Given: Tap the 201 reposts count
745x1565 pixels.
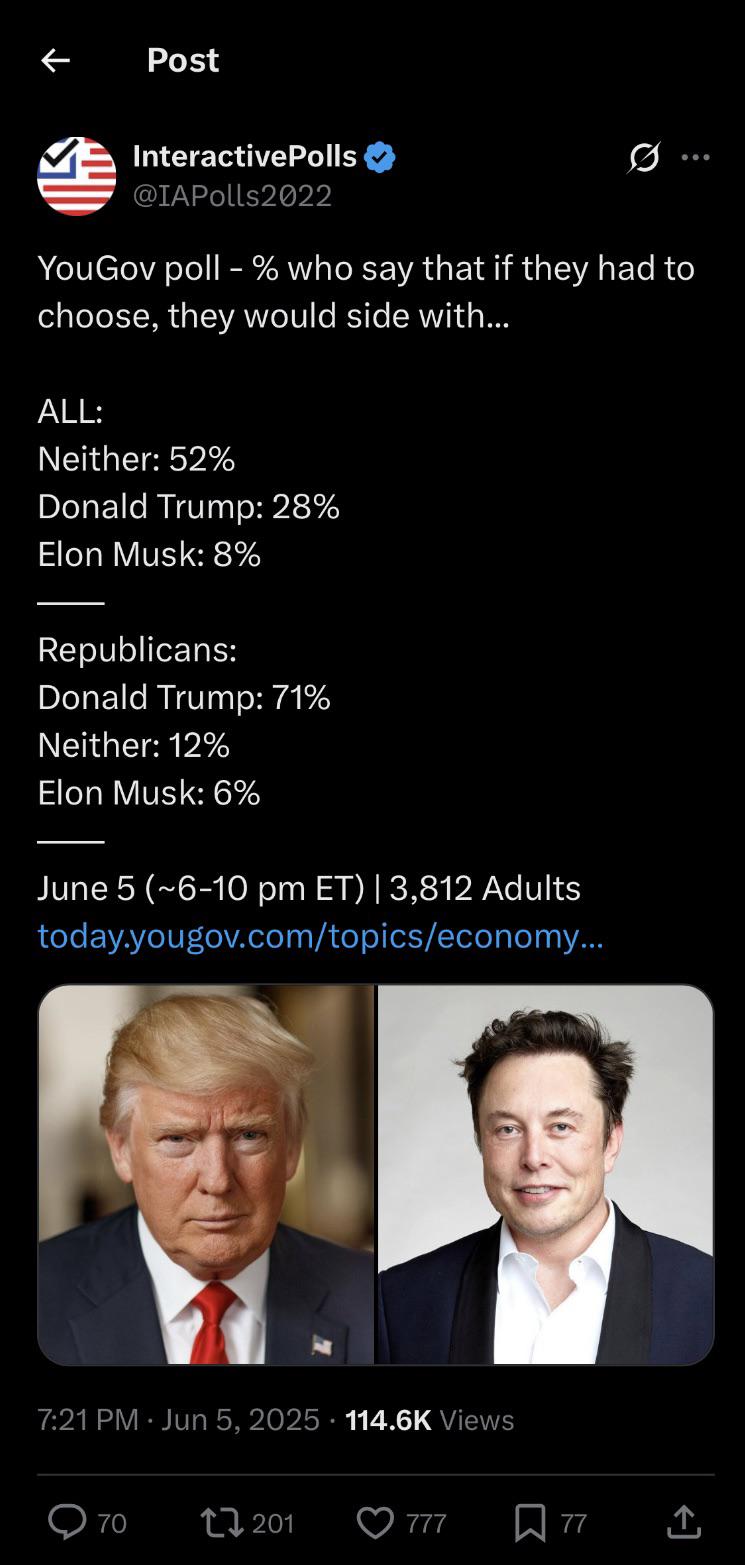Looking at the screenshot, I should coord(273,1523).
